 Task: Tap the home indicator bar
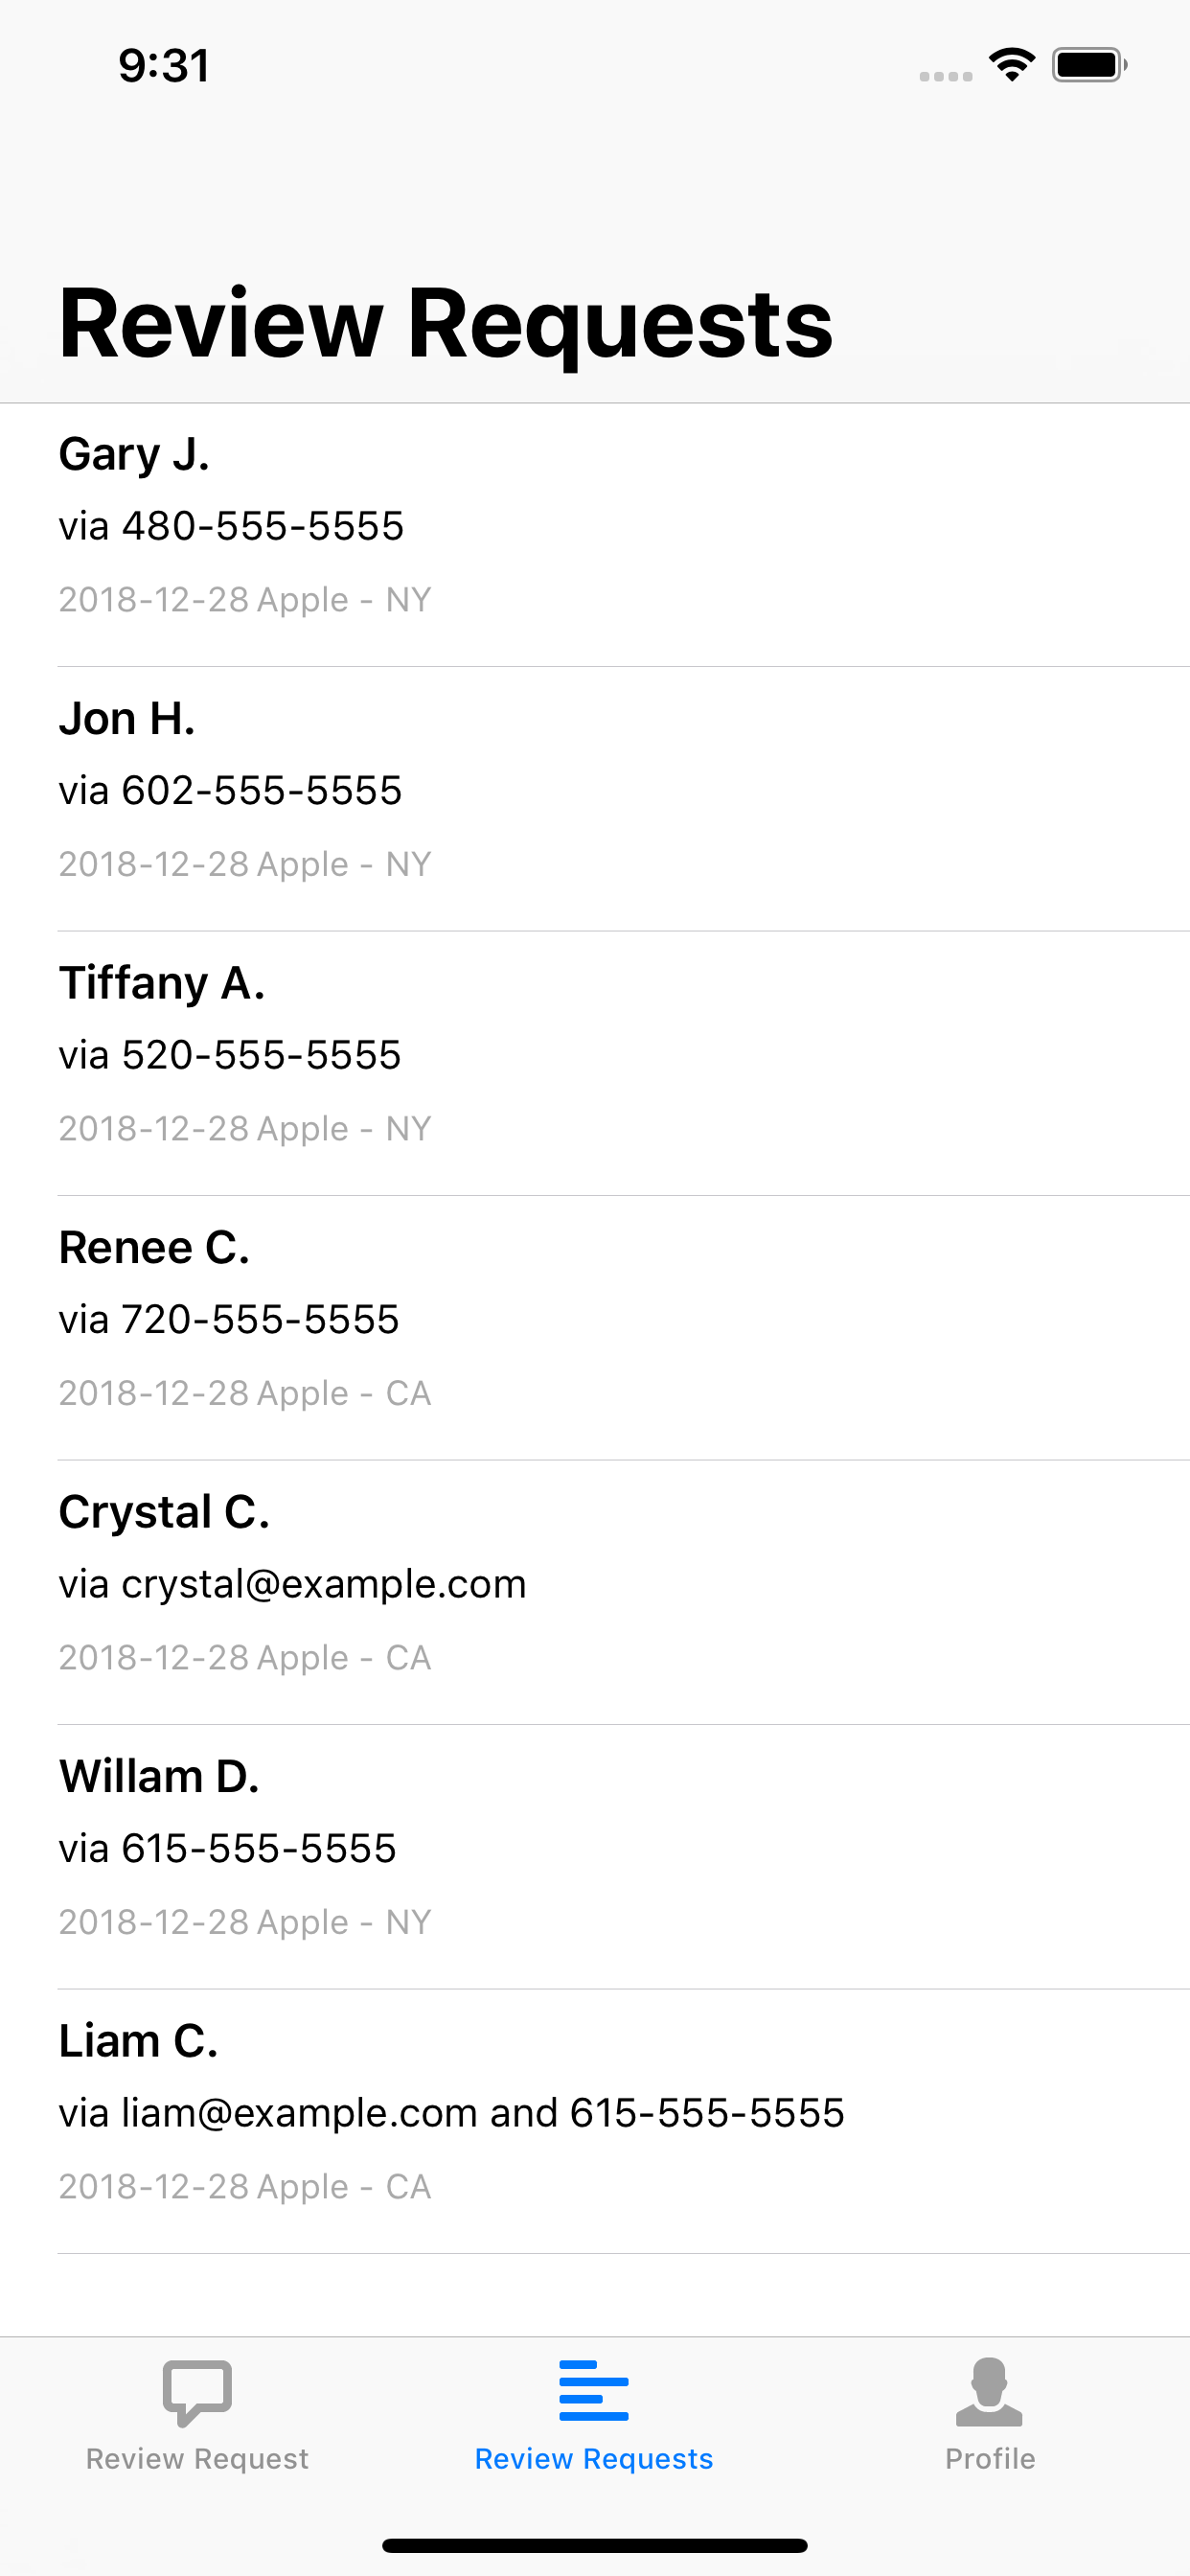coord(595,2545)
